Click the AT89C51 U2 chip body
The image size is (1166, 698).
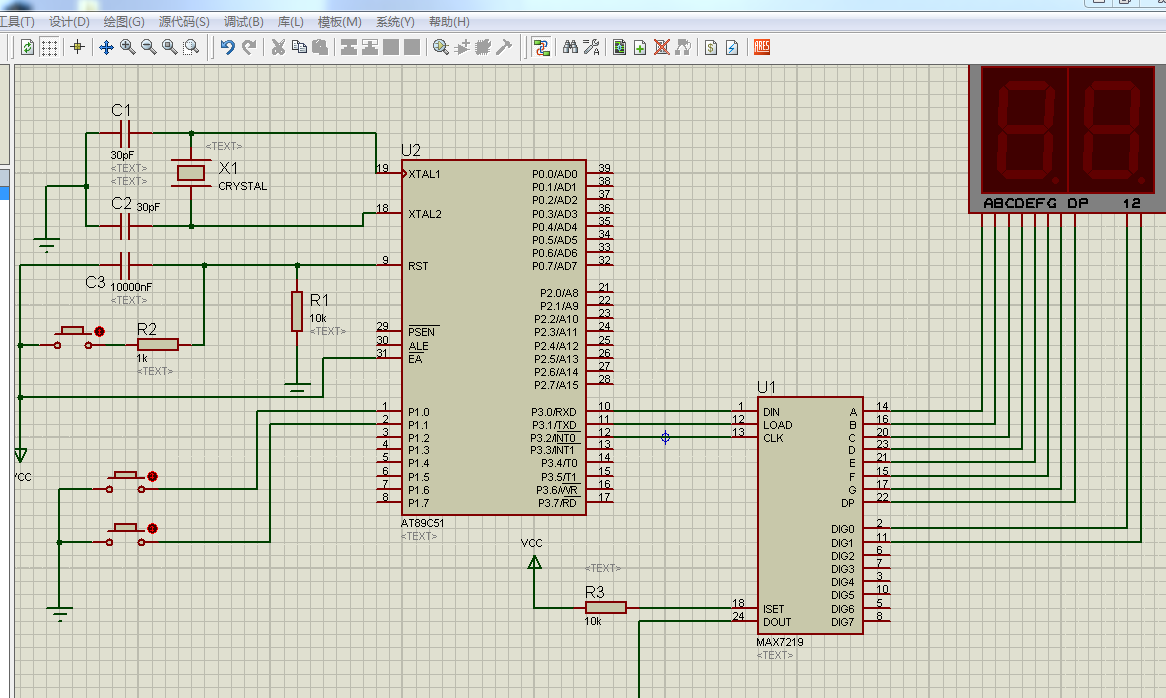point(494,337)
